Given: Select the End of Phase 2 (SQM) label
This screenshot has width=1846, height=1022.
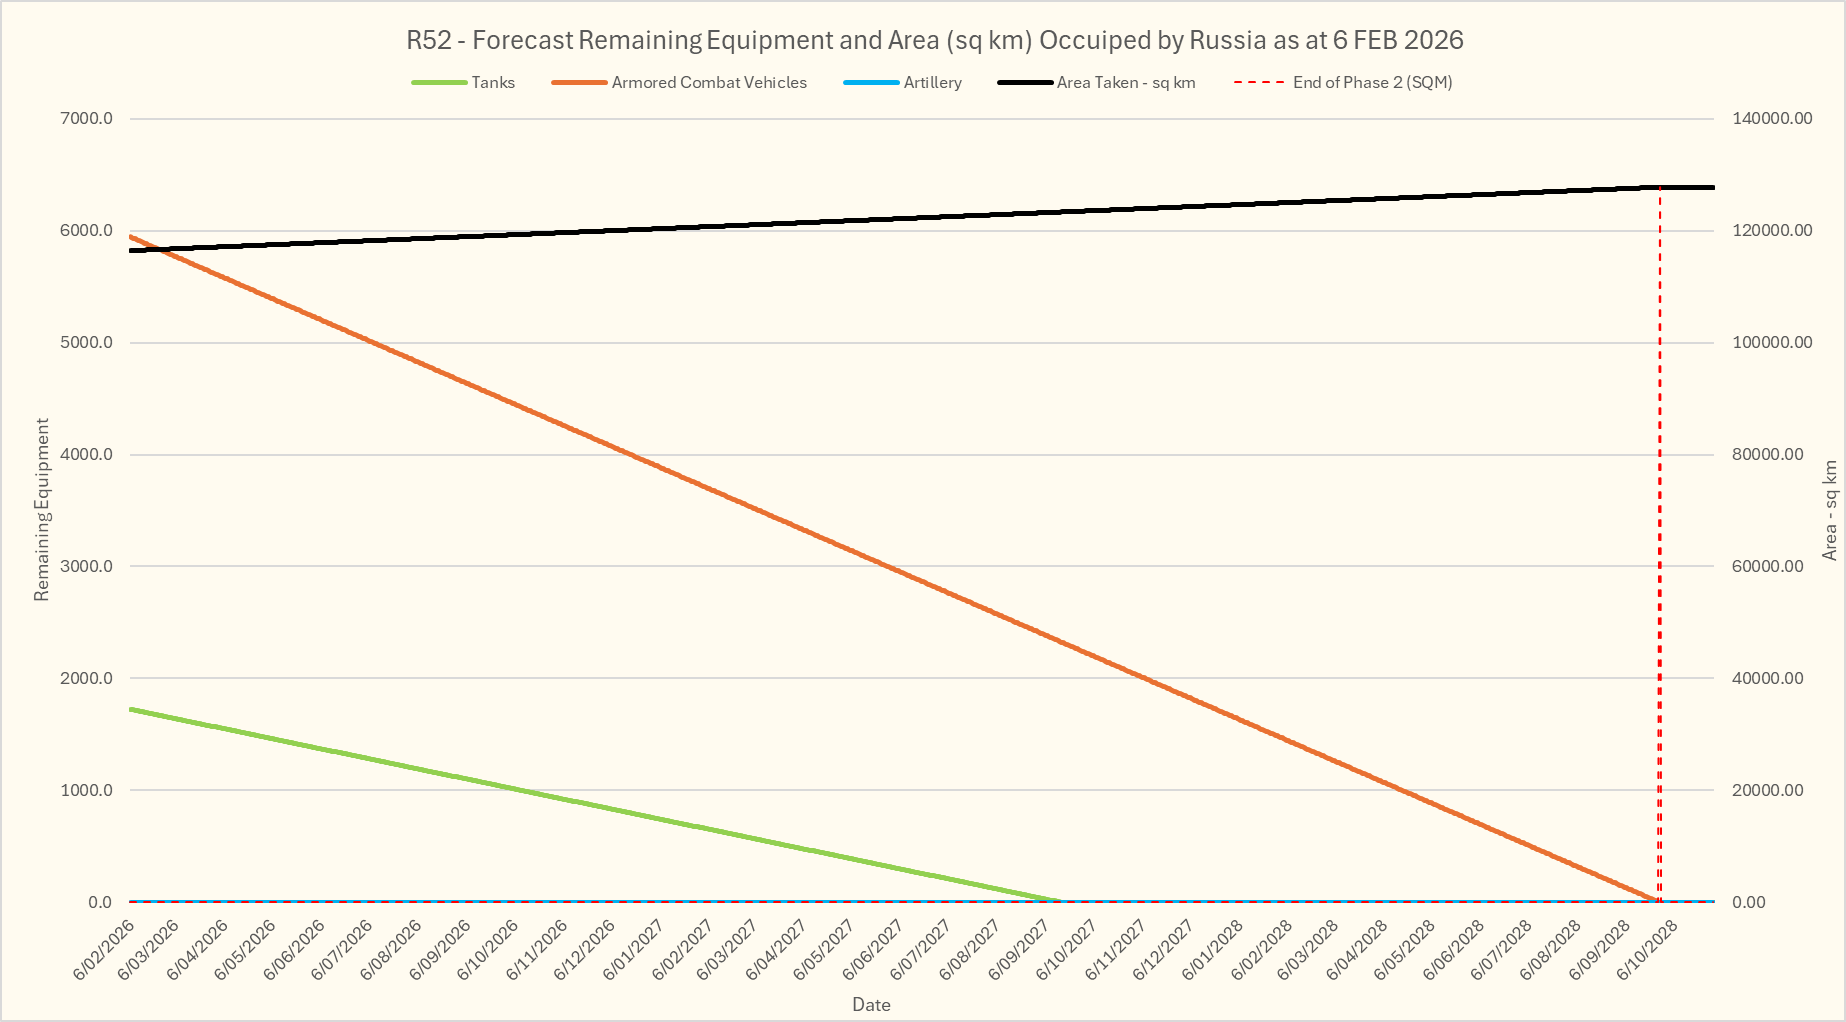Looking at the screenshot, I should point(1372,83).
